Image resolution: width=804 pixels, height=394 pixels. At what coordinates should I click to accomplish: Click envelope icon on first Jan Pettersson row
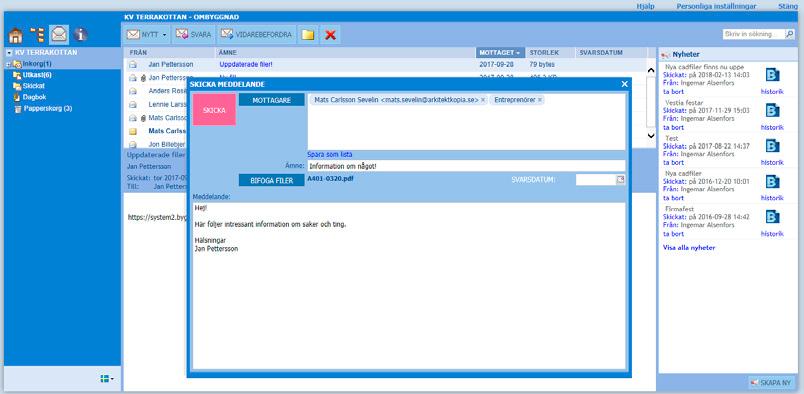click(x=133, y=65)
